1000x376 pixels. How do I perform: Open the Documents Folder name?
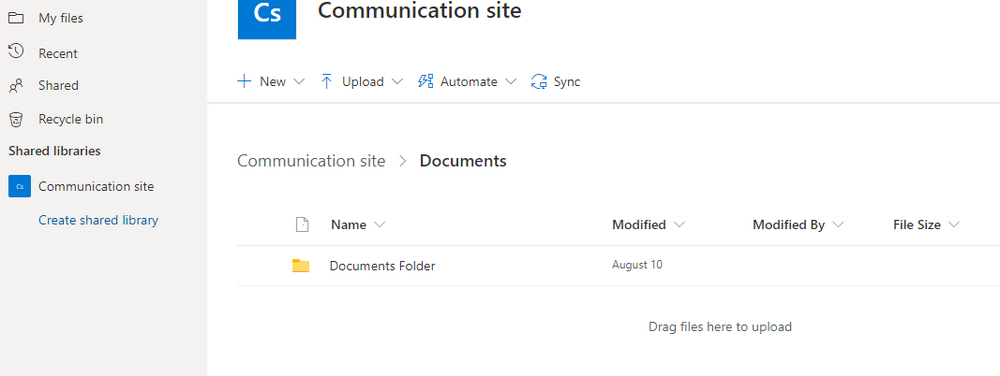[x=382, y=266]
